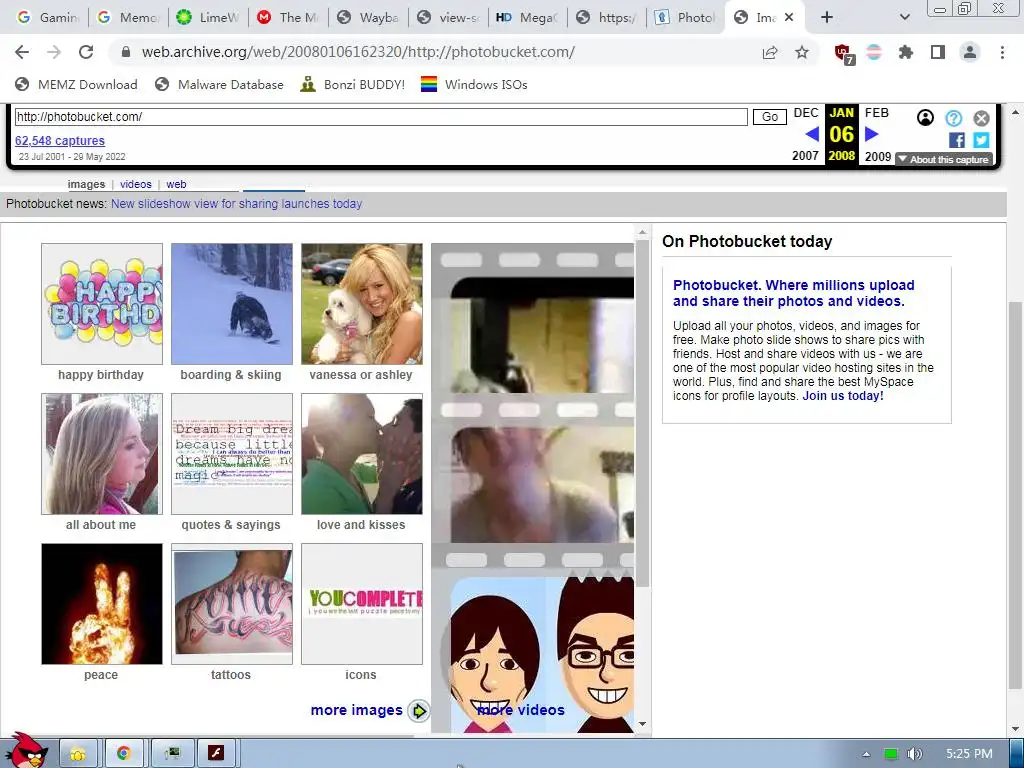Open the vanessa or ashley thumbnail
The width and height of the screenshot is (1024, 768).
pyautogui.click(x=362, y=304)
